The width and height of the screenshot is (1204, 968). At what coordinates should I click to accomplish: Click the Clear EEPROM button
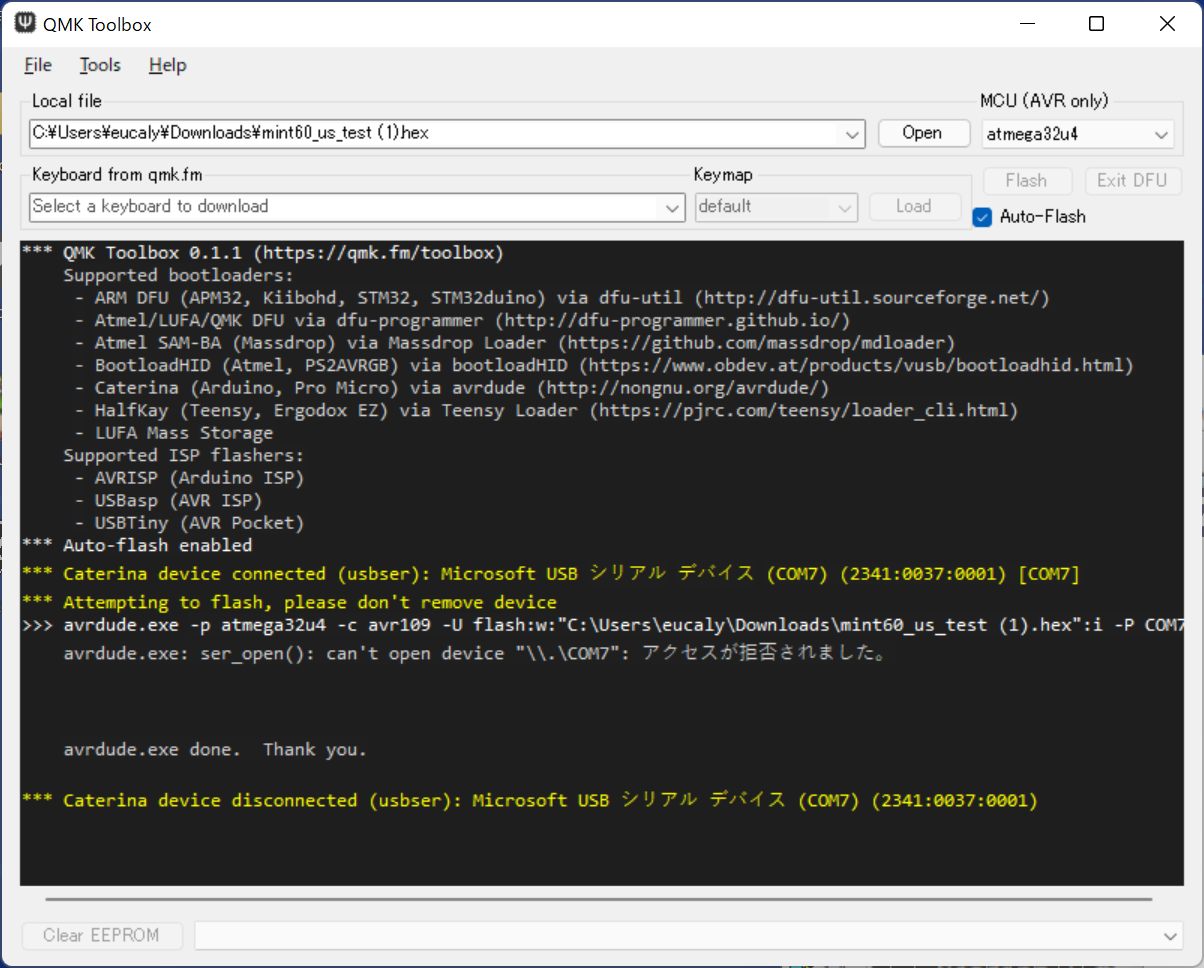click(x=101, y=936)
